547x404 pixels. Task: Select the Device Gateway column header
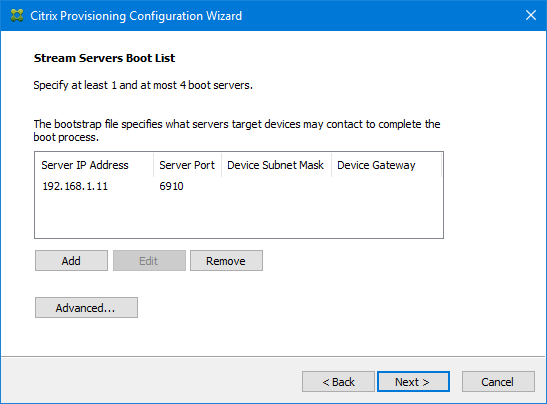386,165
